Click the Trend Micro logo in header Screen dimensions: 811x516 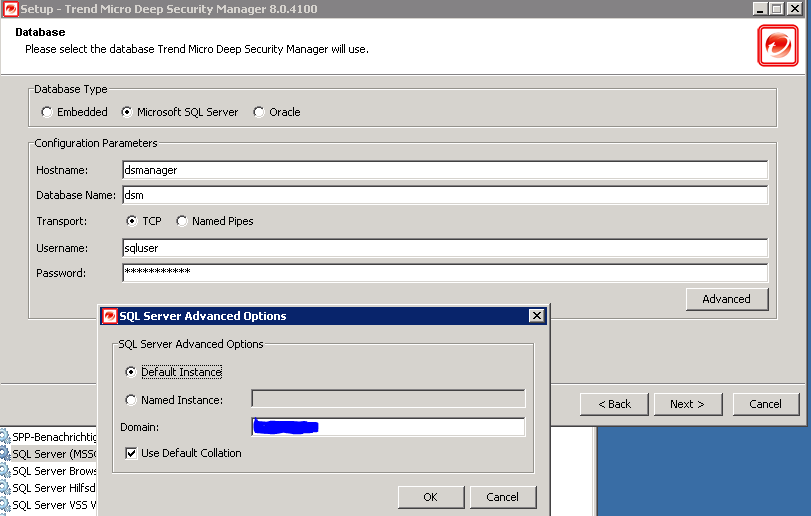[x=778, y=45]
